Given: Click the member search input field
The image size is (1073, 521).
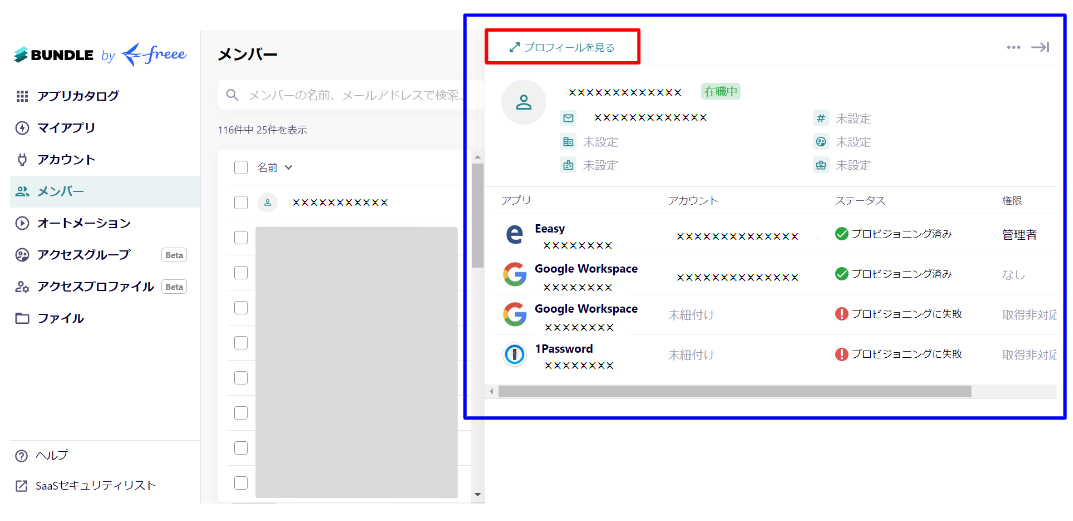Looking at the screenshot, I should pyautogui.click(x=350, y=95).
